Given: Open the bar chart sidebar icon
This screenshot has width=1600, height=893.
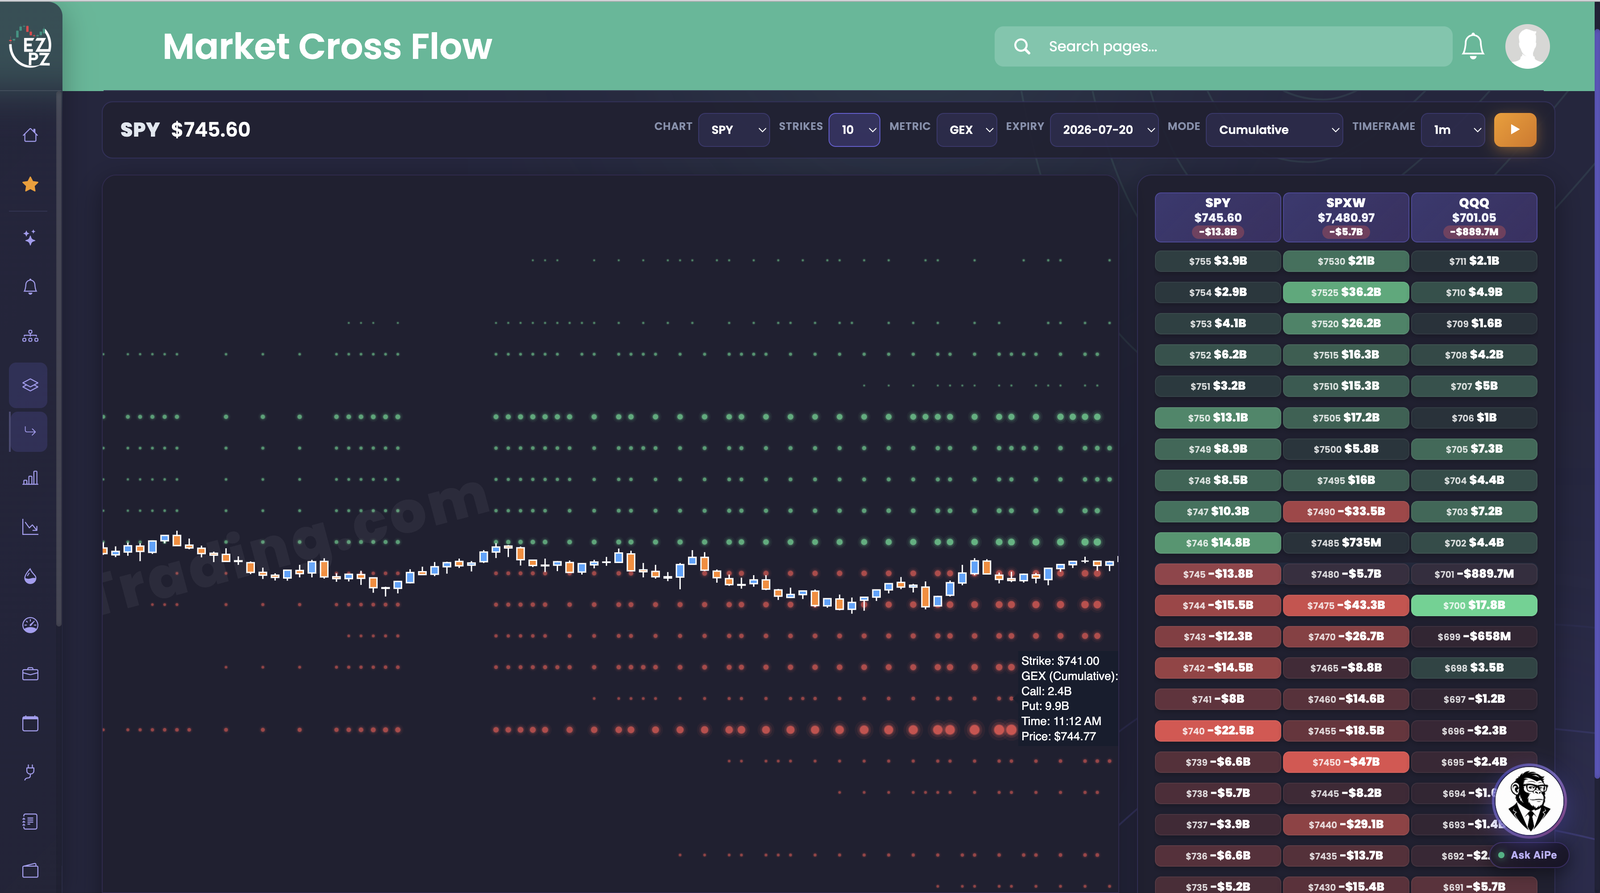Looking at the screenshot, I should 30,478.
